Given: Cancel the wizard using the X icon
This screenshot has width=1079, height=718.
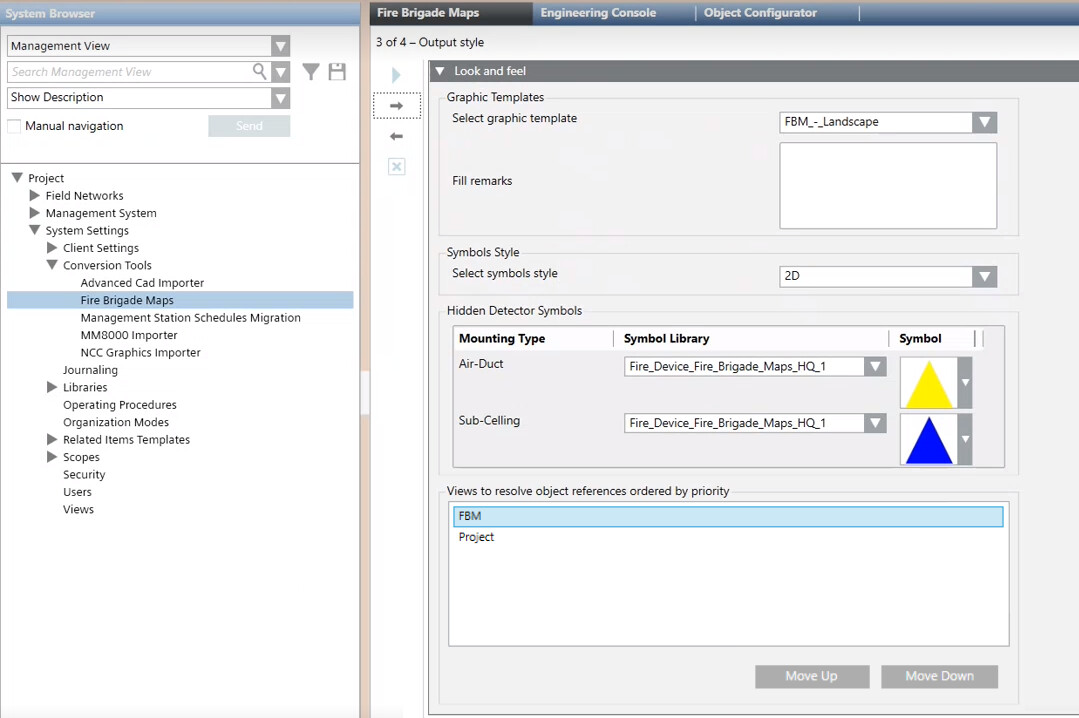Looking at the screenshot, I should pos(396,166).
